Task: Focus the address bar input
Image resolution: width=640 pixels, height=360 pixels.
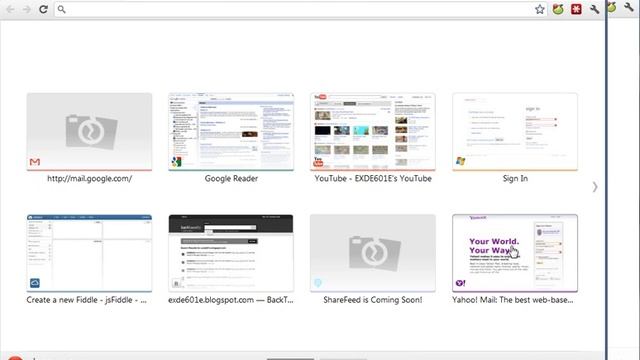Action: click(300, 9)
